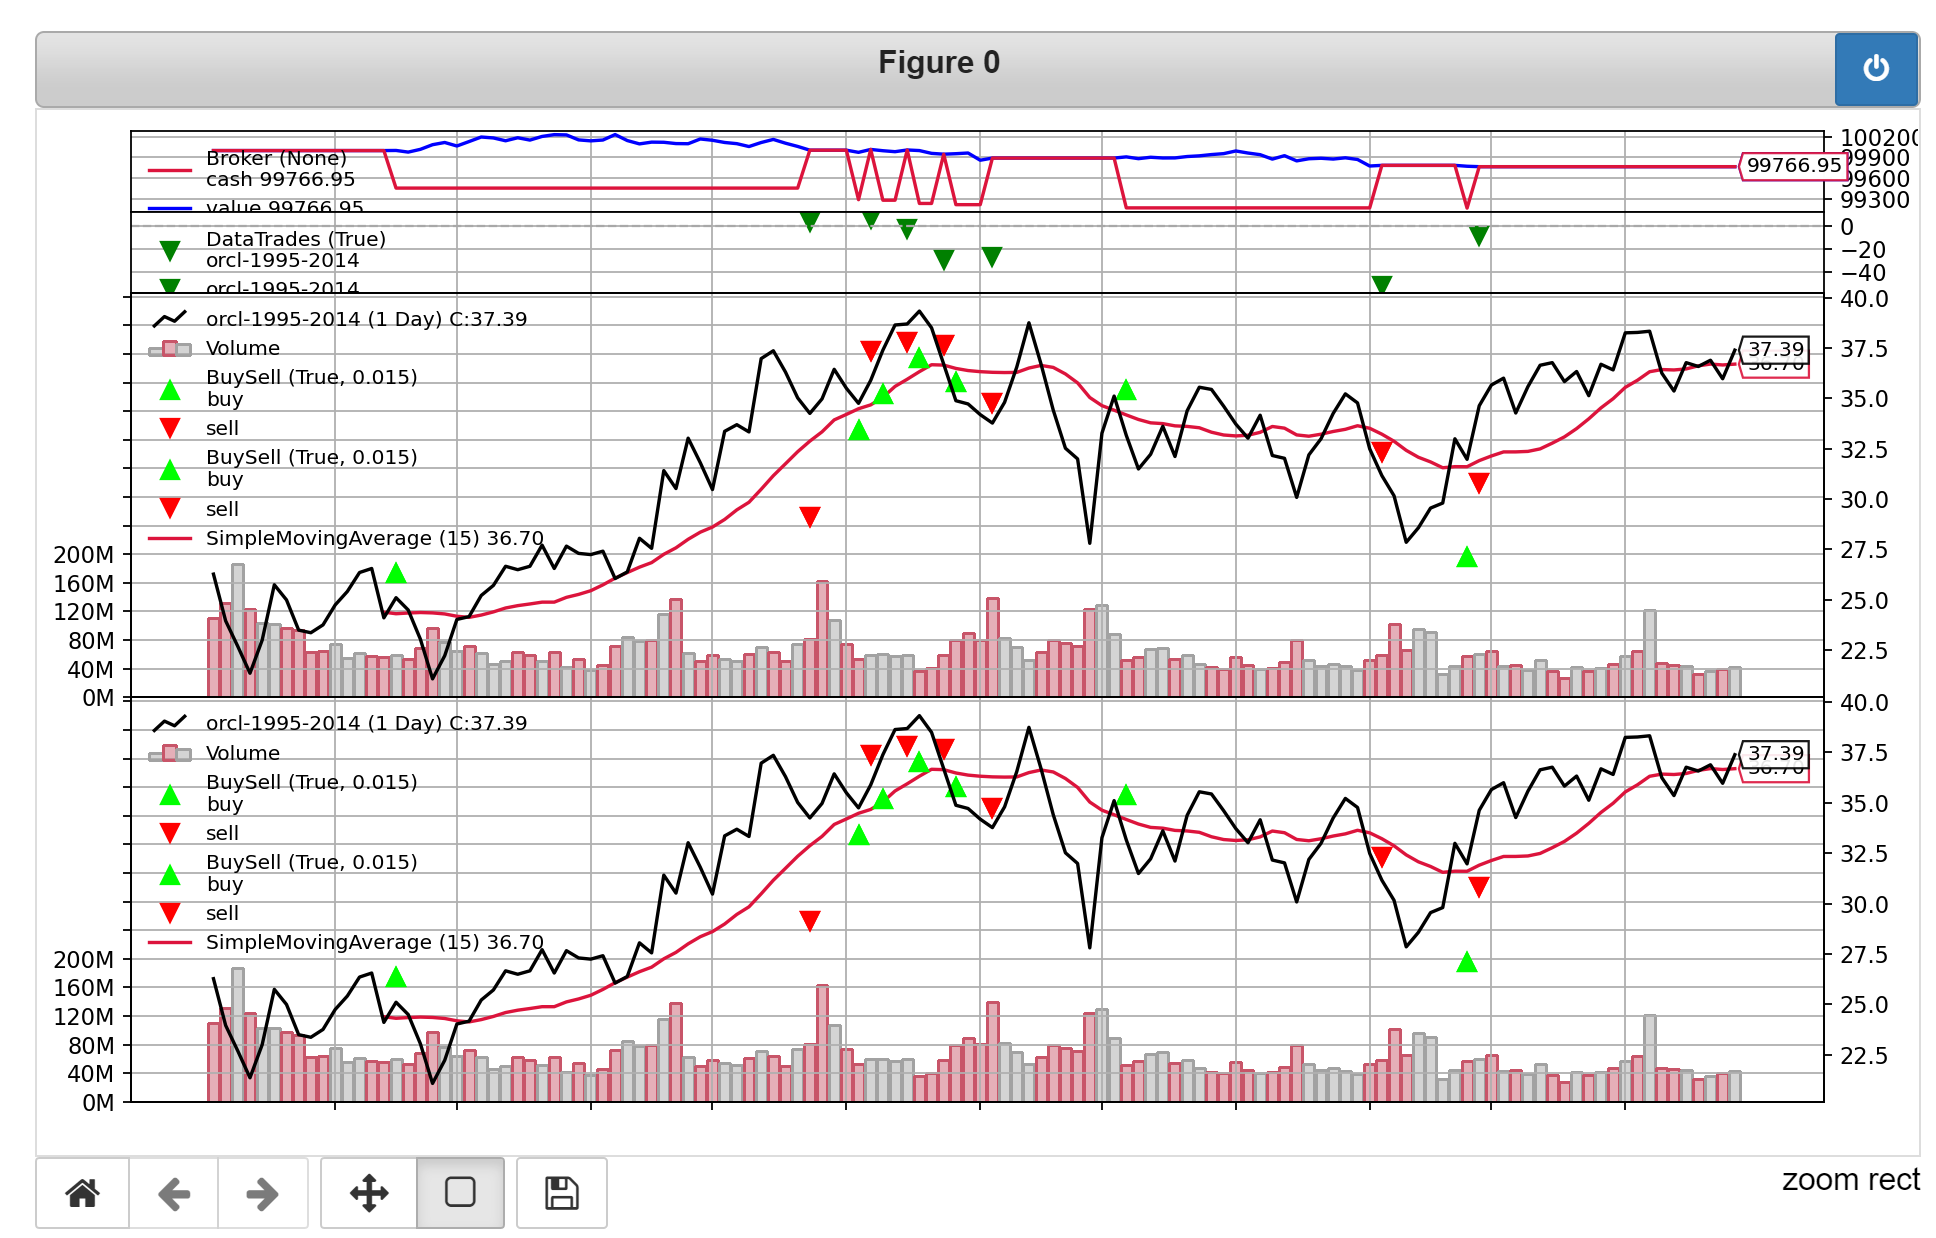
Task: Go back to the previous view
Action: click(x=174, y=1192)
